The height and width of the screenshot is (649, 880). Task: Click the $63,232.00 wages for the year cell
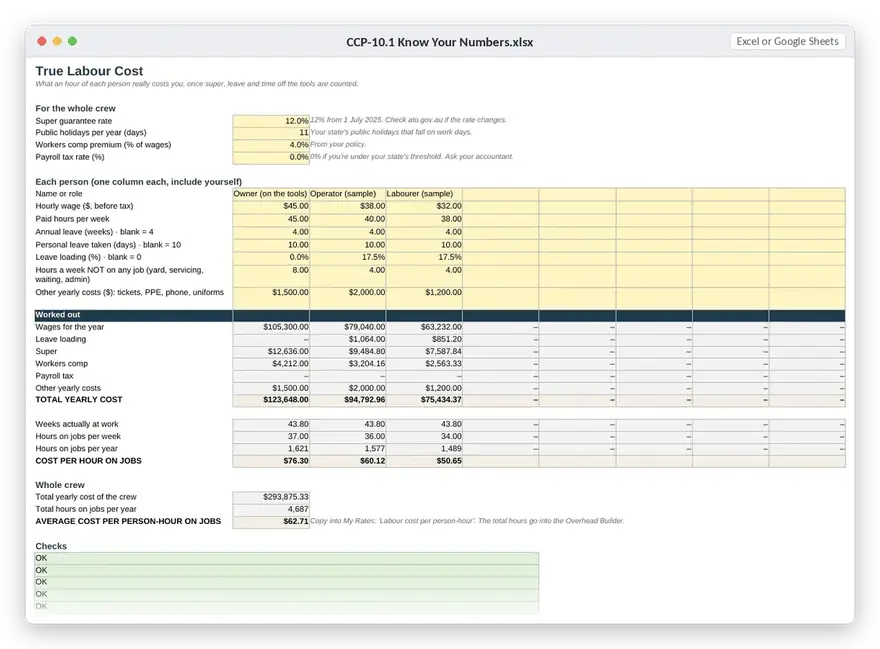click(424, 327)
